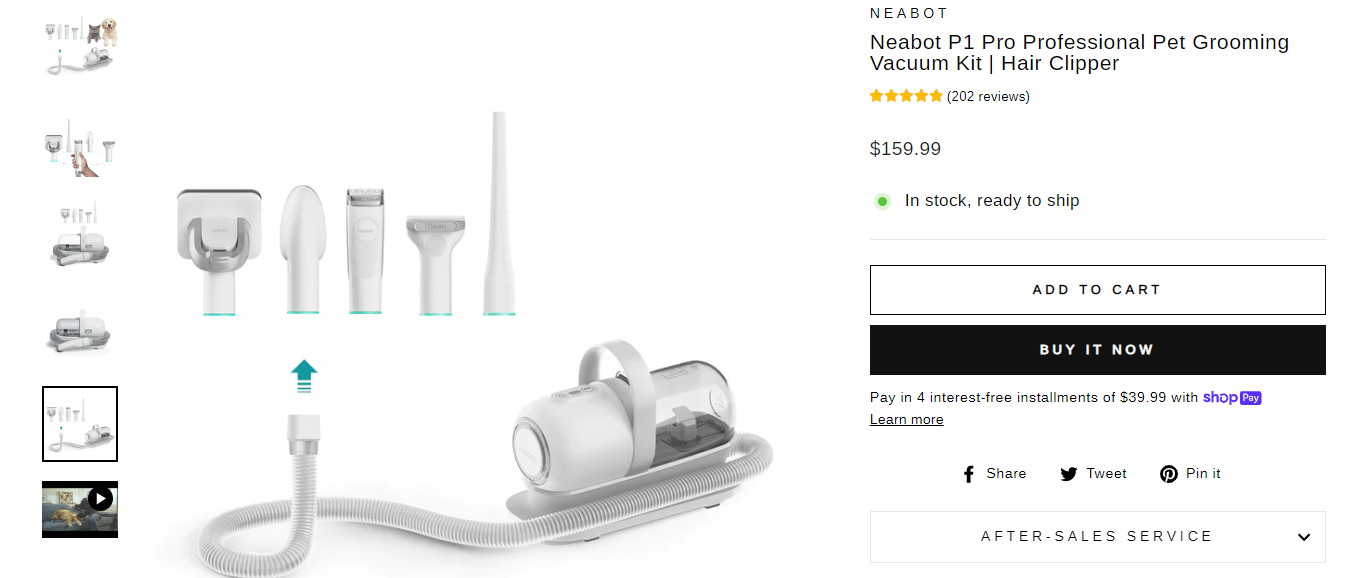Click the currently selected black-bordered thumbnail
The width and height of the screenshot is (1366, 578).
[80, 424]
